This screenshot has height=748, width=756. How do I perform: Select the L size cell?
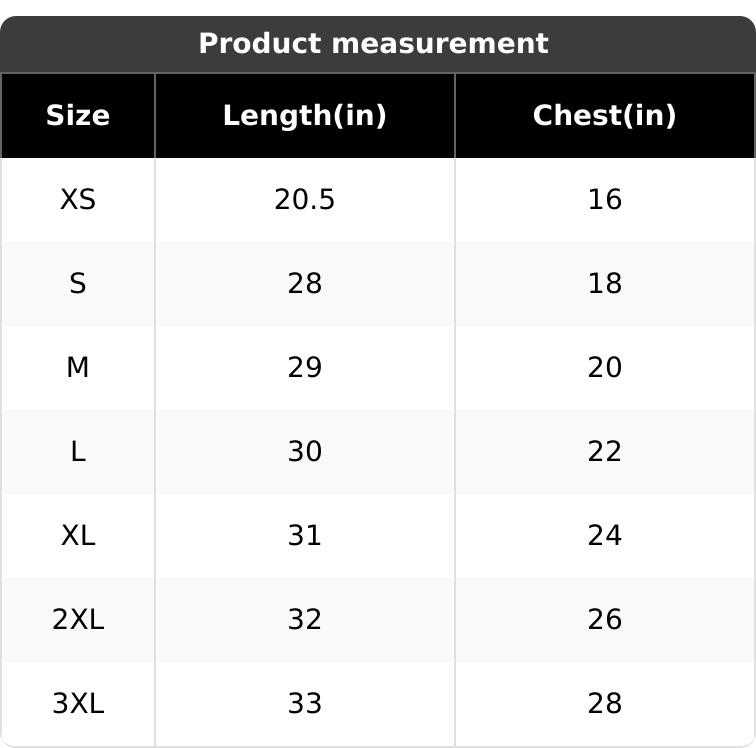[78, 452]
